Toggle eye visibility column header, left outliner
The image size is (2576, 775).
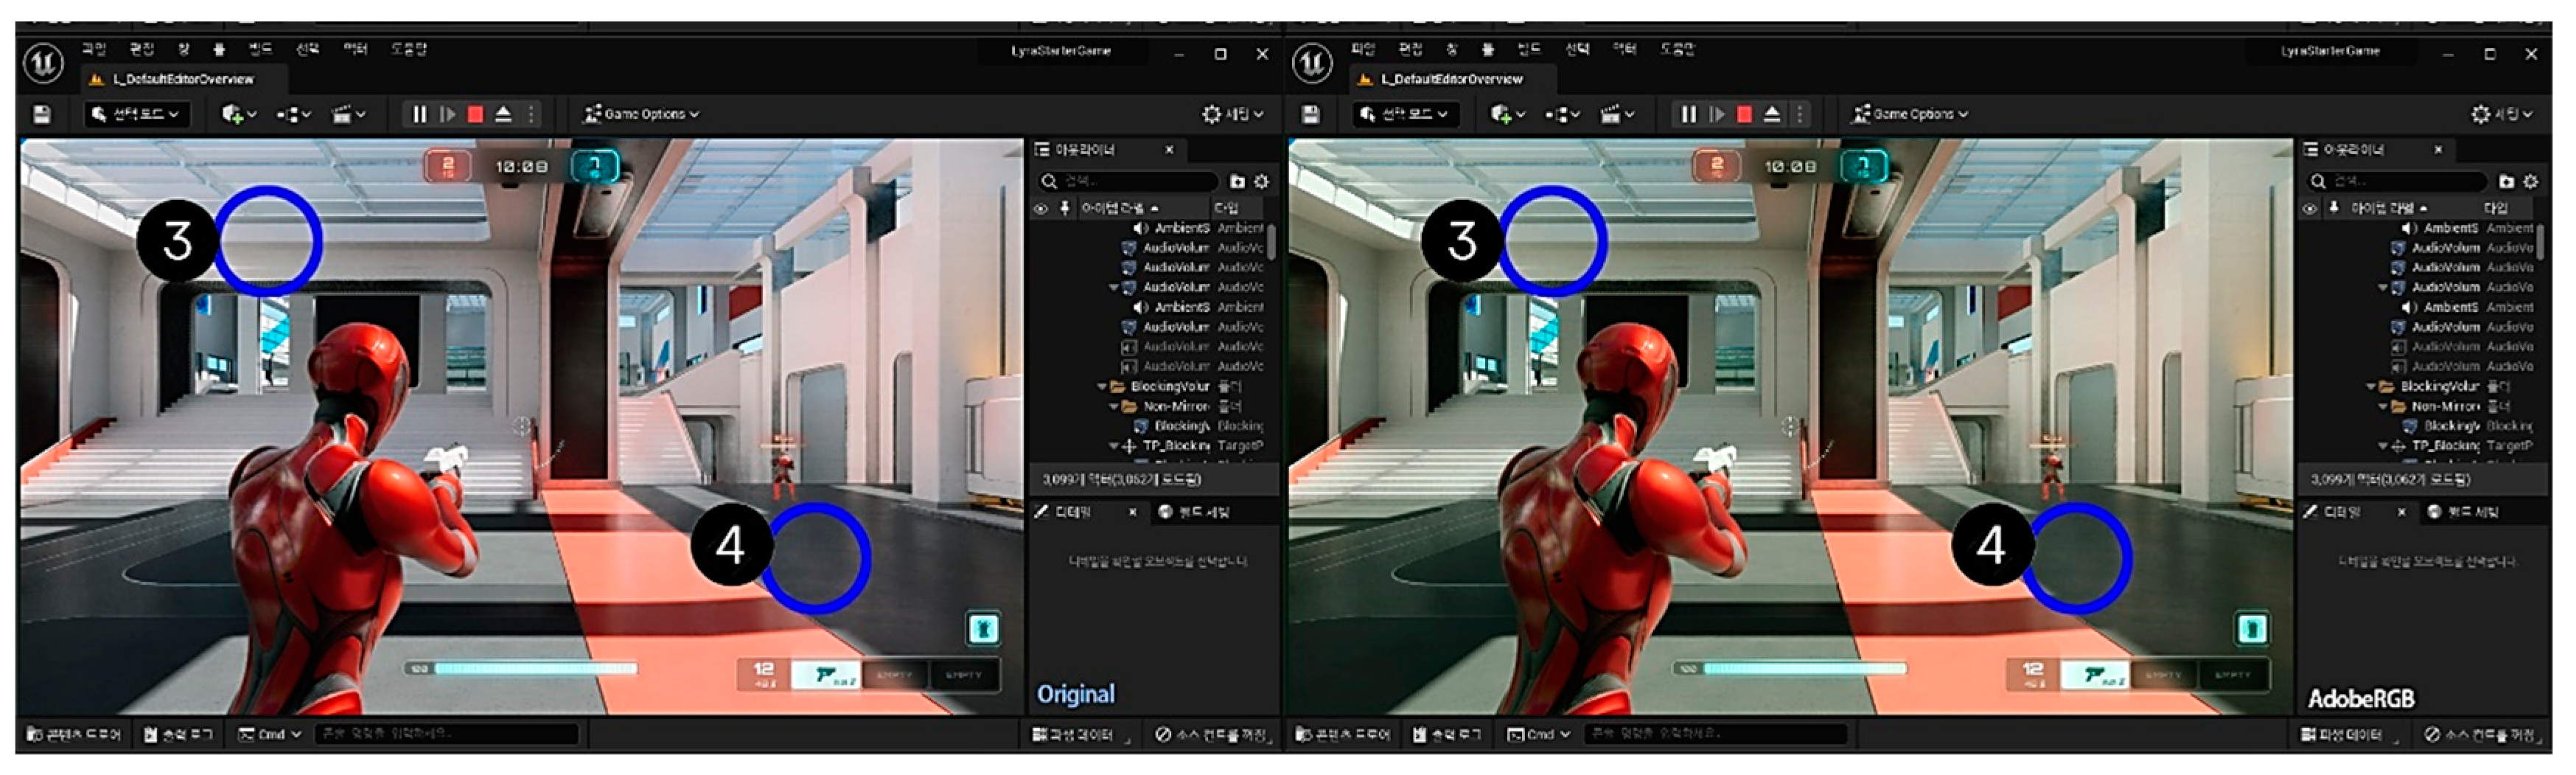(x=1041, y=208)
